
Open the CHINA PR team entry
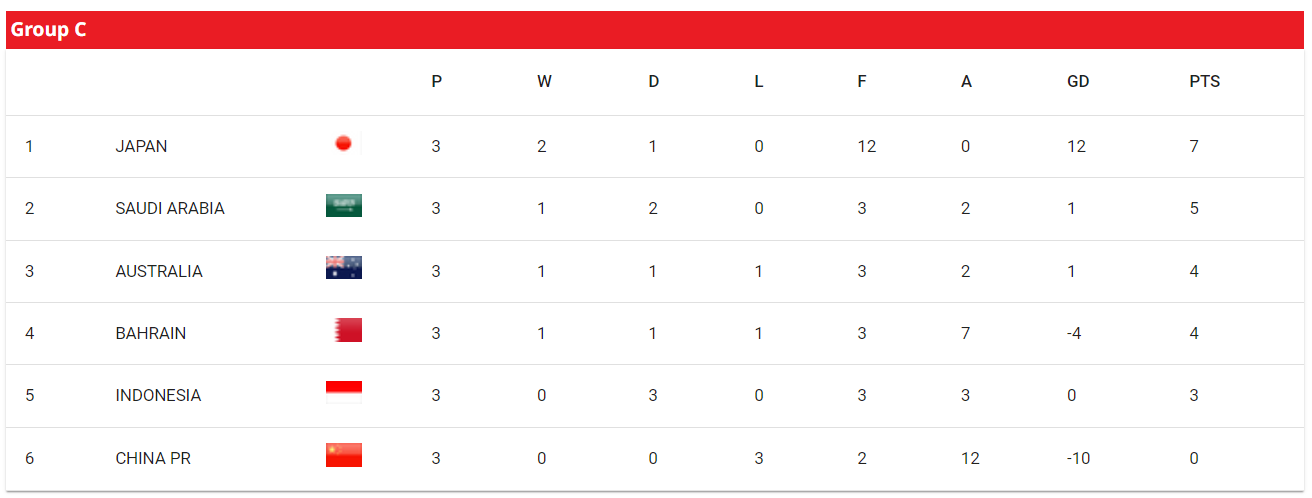coord(153,458)
